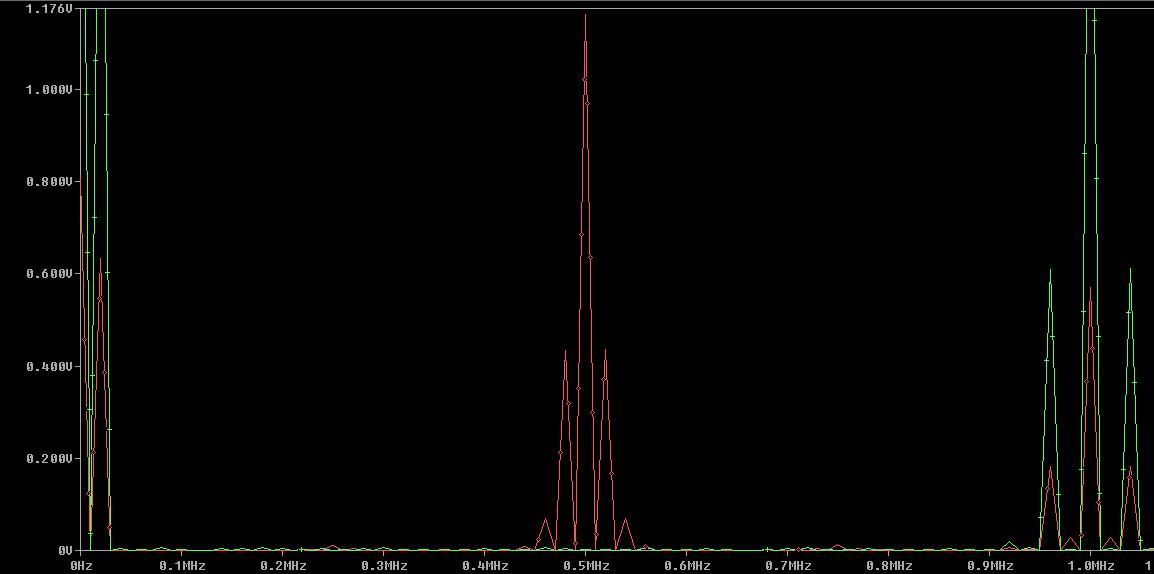Viewport: 1154px width, 574px height.
Task: Click the 0.600V y-axis label
Action: (x=49, y=273)
